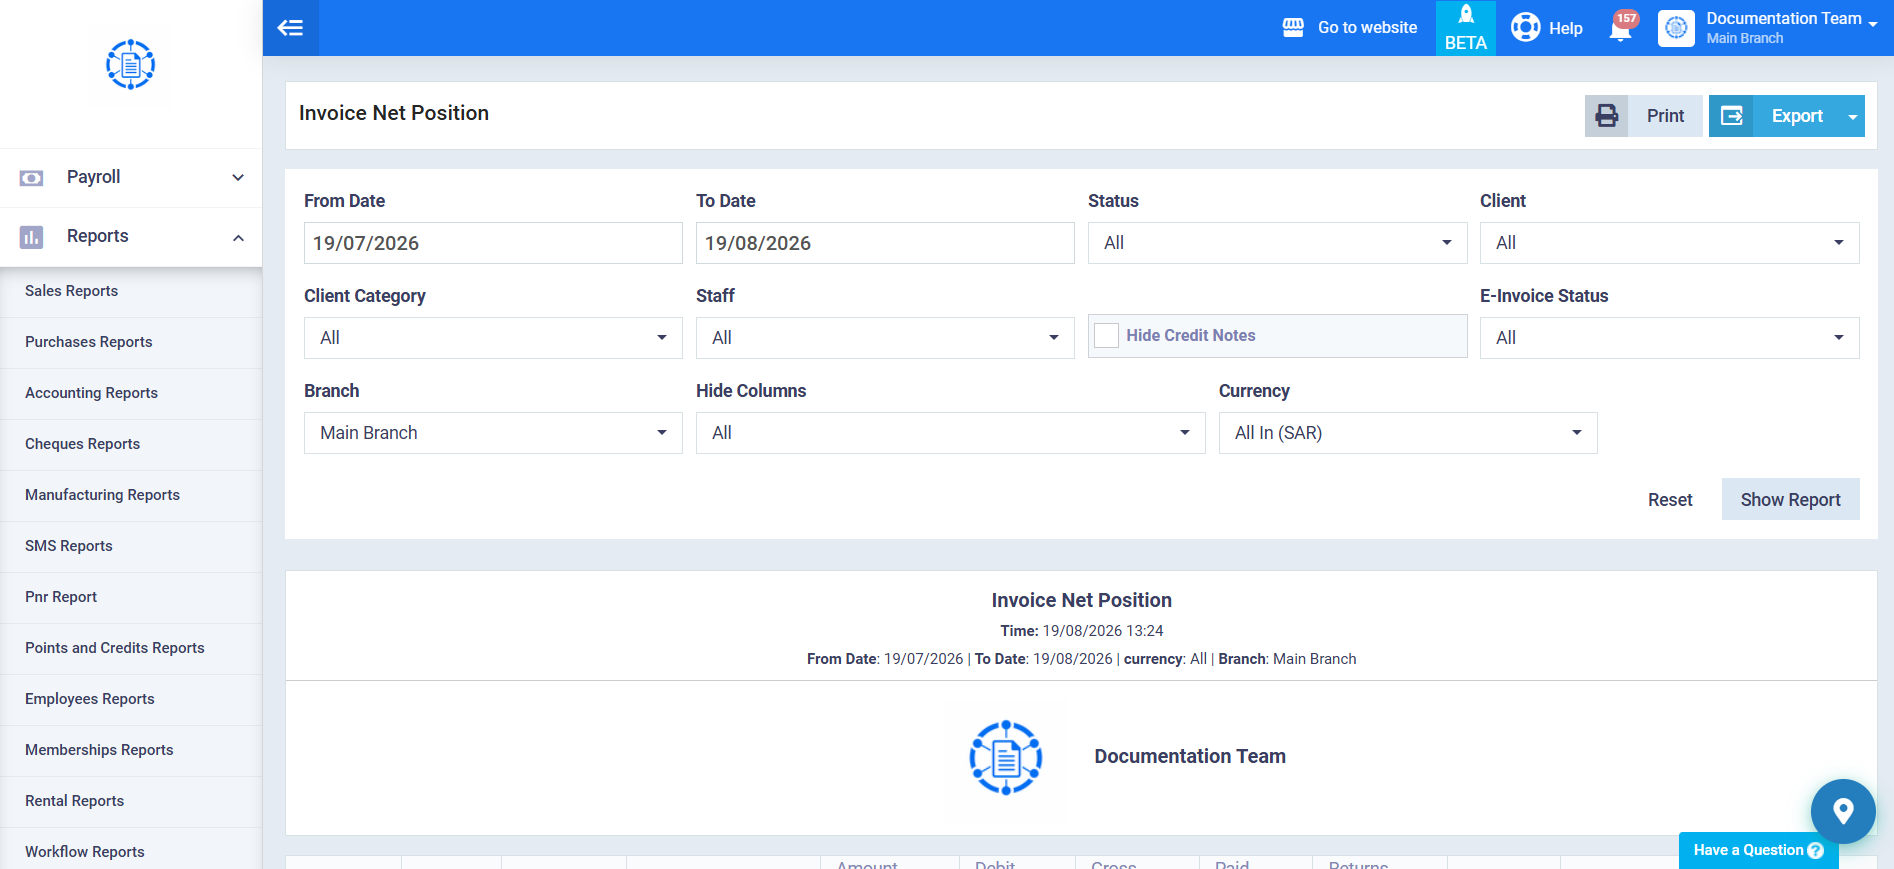Open Cheques Reports in sidebar

[x=131, y=444]
